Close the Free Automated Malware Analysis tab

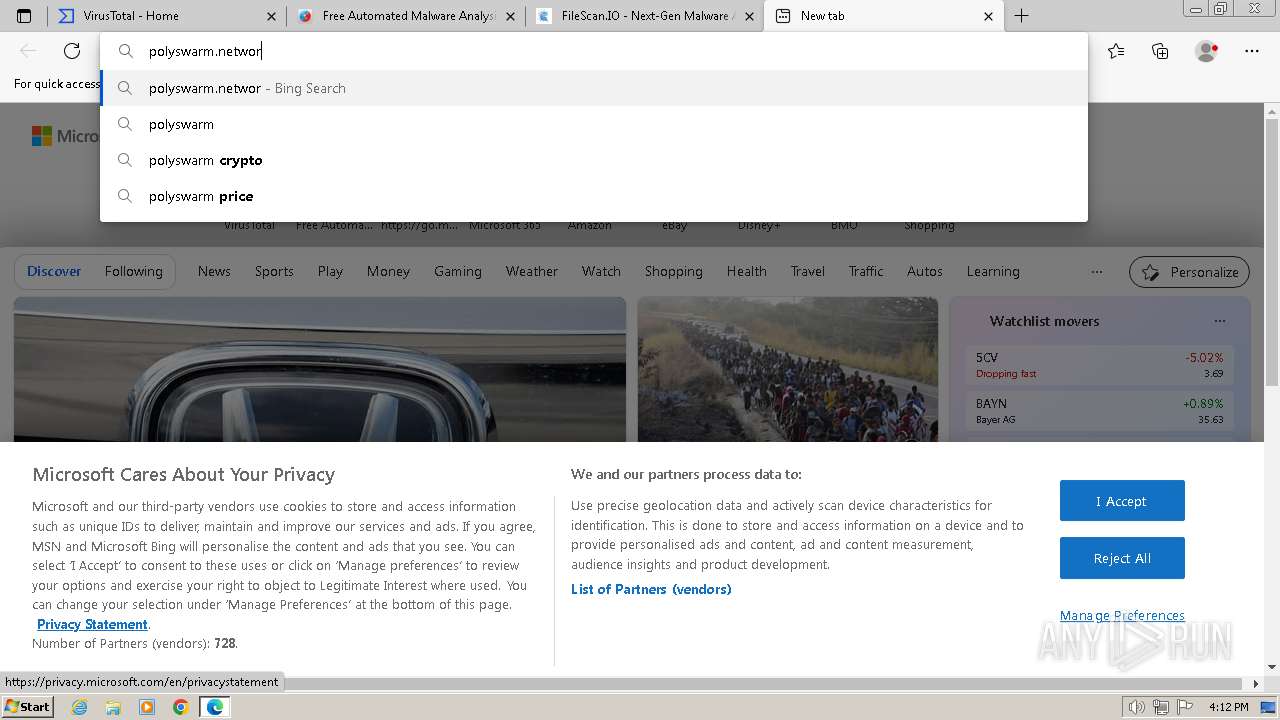pos(511,16)
